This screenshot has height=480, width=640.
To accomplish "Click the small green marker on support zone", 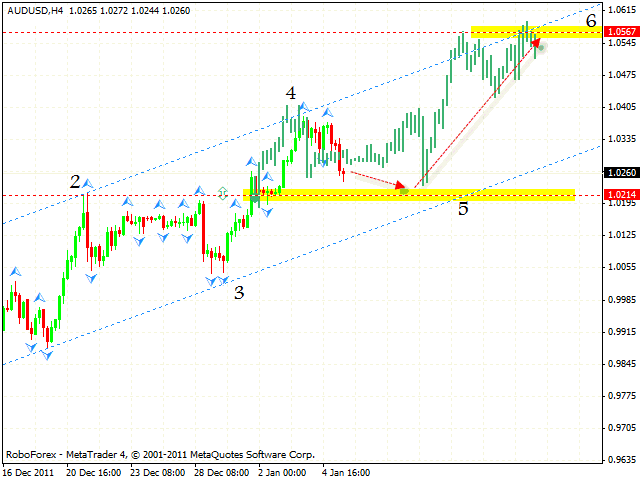I will (x=224, y=191).
